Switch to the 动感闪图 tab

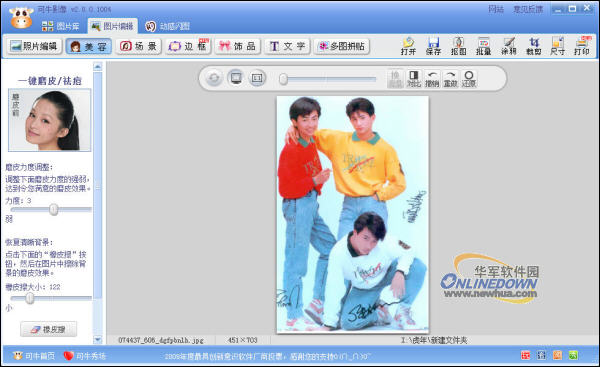tap(167, 26)
